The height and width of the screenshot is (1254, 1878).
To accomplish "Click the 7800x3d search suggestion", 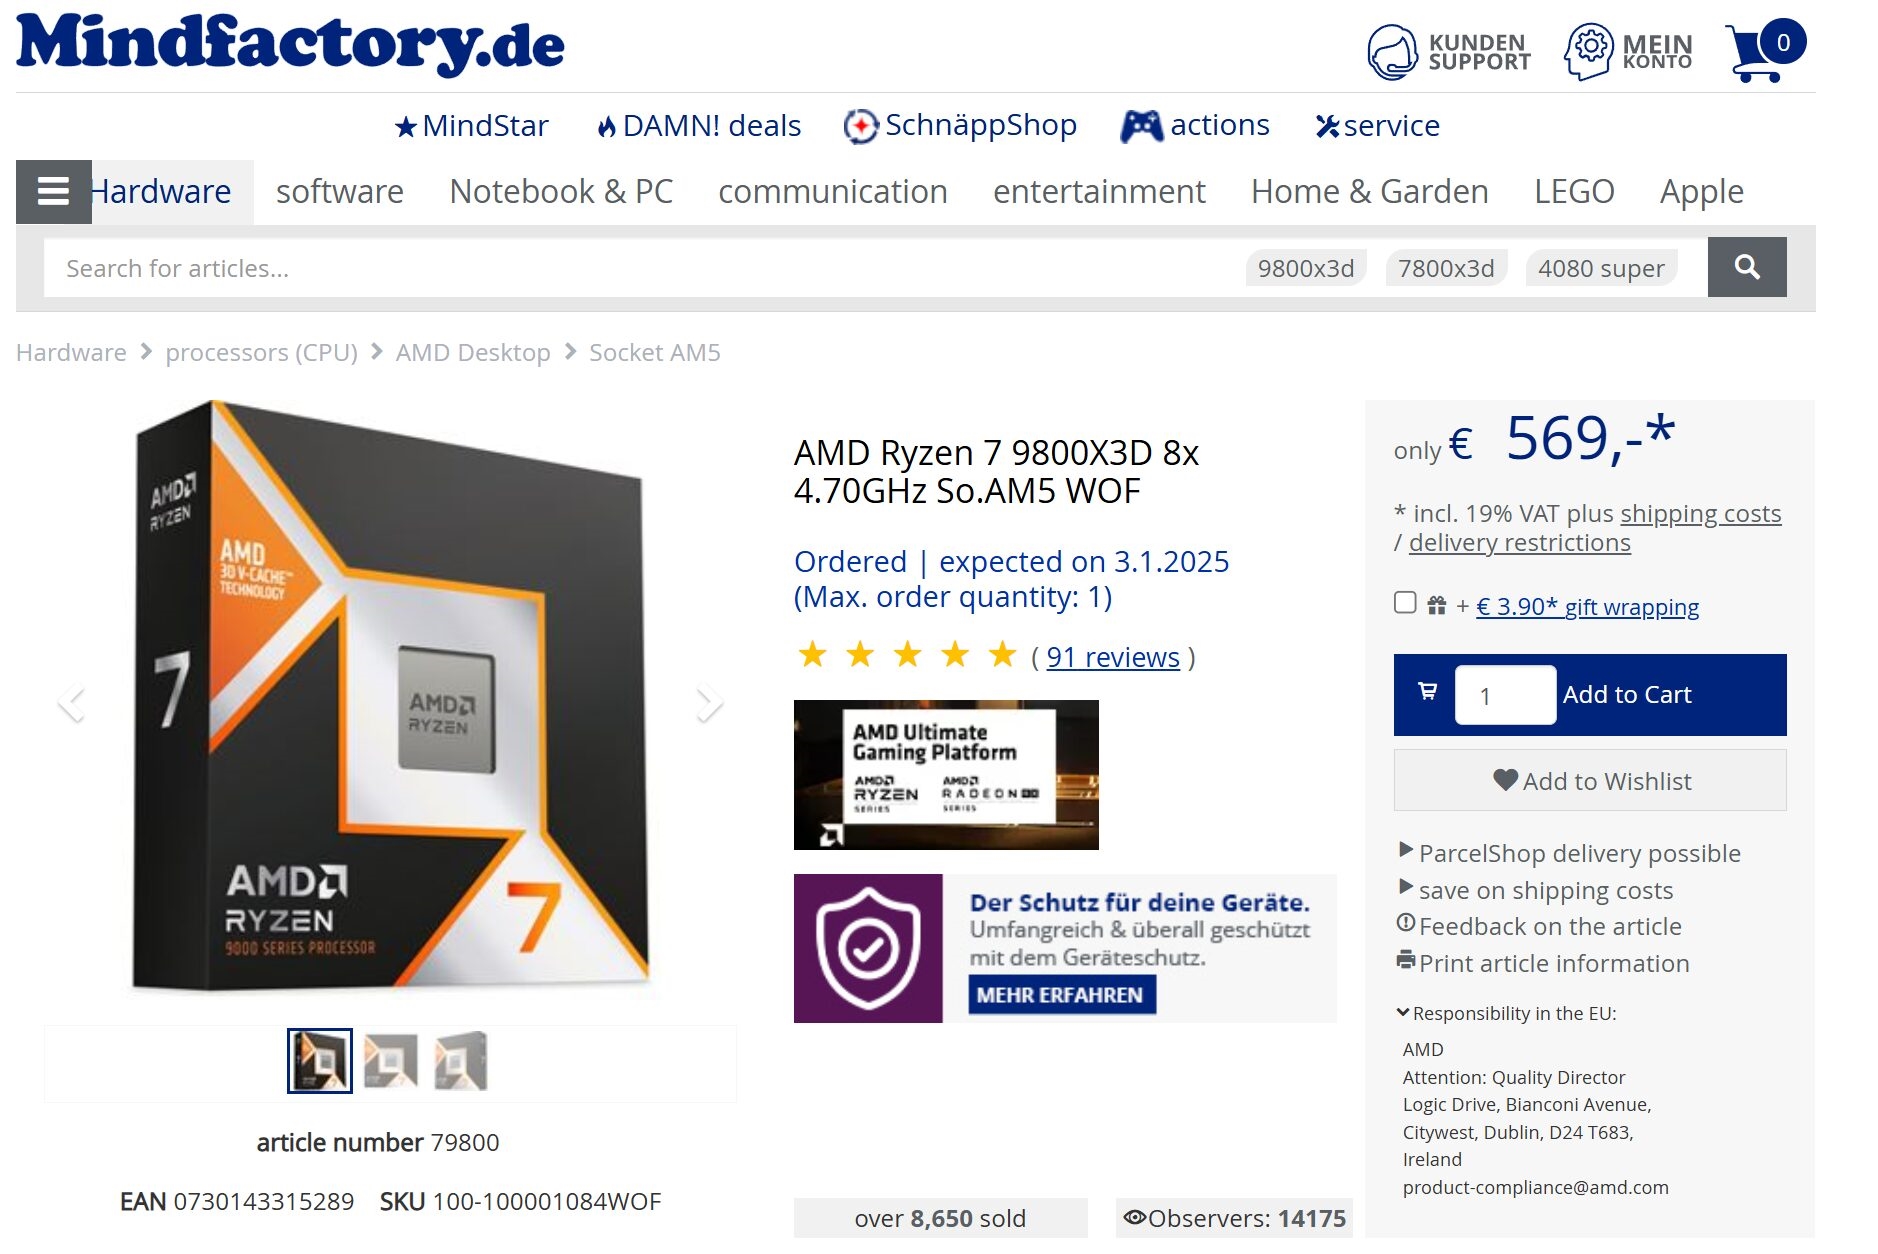I will tap(1446, 268).
